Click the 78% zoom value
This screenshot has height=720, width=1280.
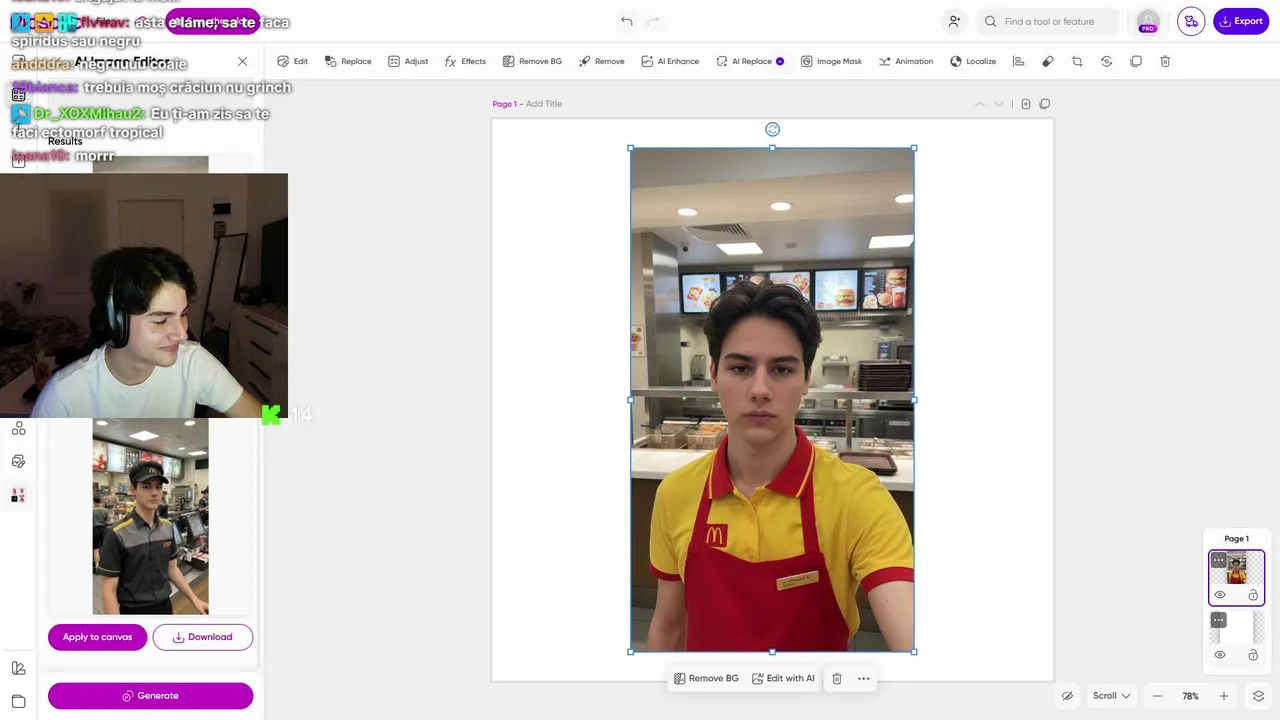point(1190,696)
